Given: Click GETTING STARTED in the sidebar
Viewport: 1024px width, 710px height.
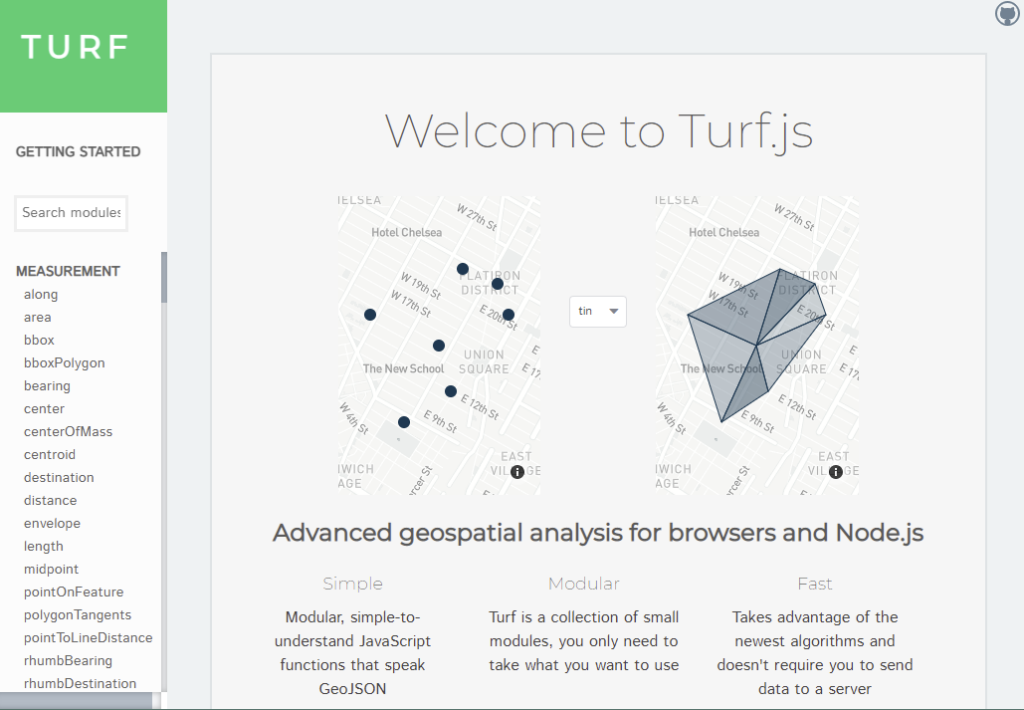Looking at the screenshot, I should (x=78, y=151).
